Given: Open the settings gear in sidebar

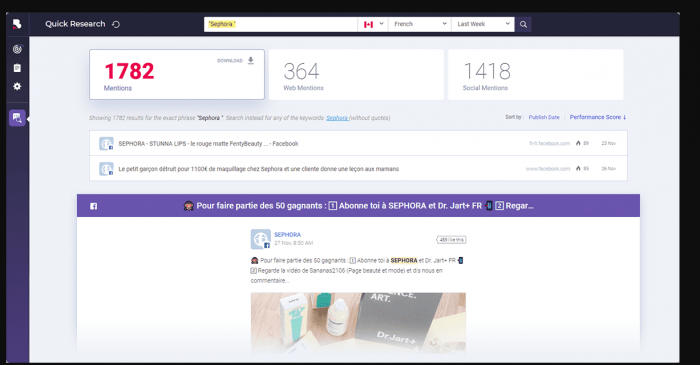Looking at the screenshot, I should coord(17,86).
